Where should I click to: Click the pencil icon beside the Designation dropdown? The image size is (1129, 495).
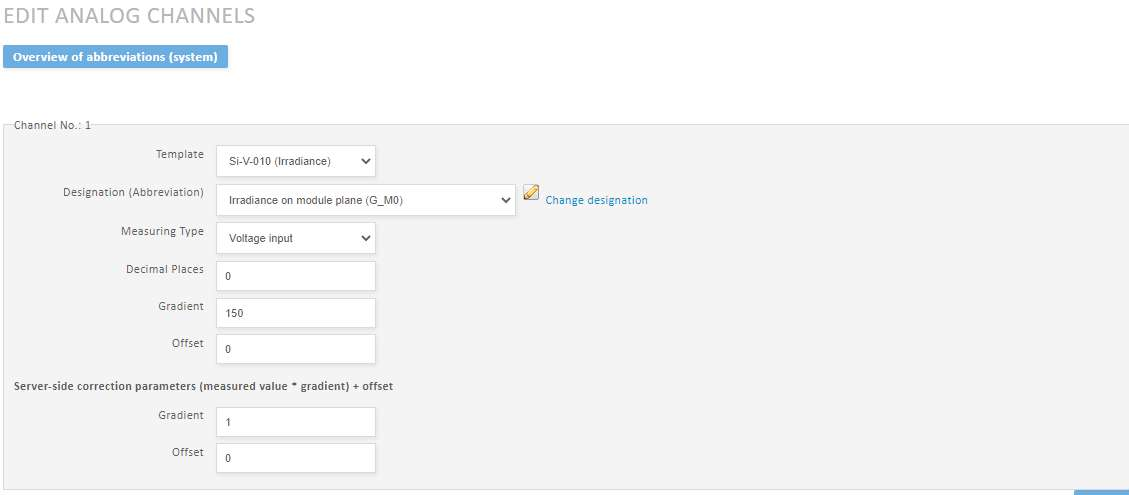[x=531, y=193]
